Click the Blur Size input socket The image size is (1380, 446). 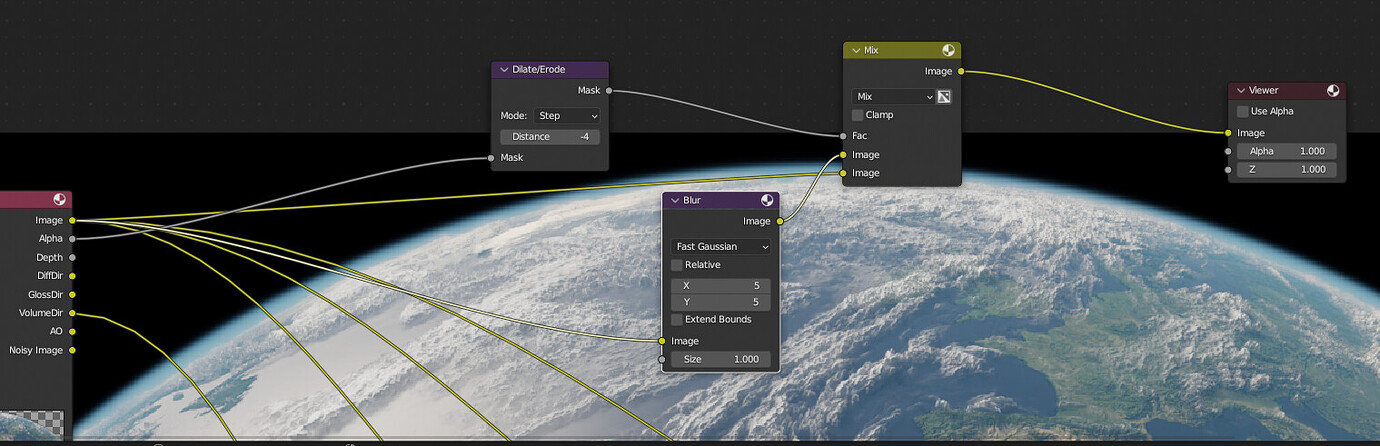click(662, 359)
